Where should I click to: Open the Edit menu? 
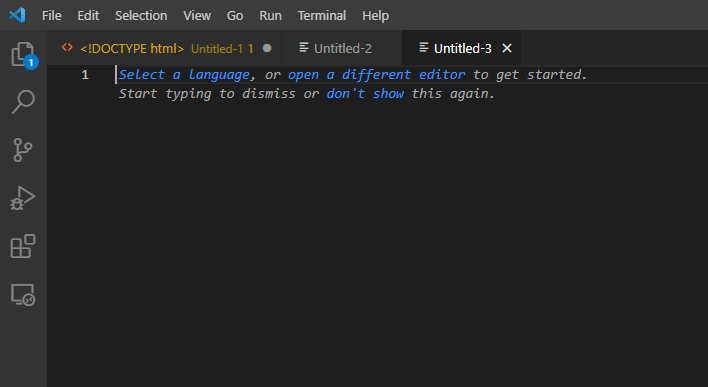(88, 15)
